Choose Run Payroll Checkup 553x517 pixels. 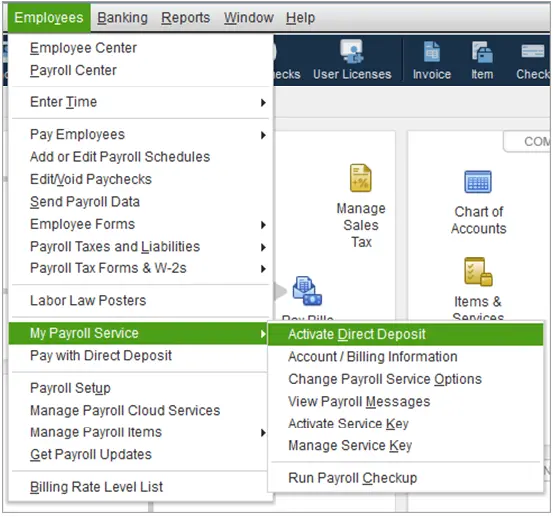pos(406,478)
